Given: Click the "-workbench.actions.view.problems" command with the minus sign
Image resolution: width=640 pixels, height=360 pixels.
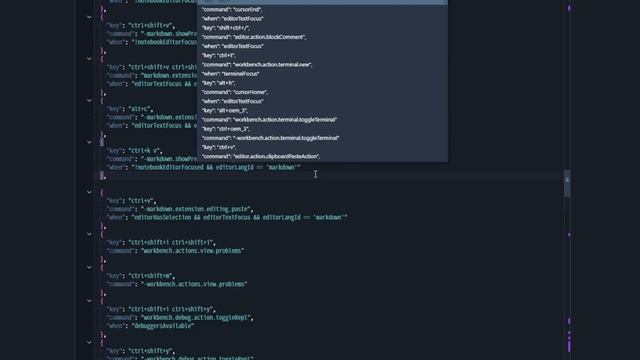Looking at the screenshot, I should [x=177, y=284].
